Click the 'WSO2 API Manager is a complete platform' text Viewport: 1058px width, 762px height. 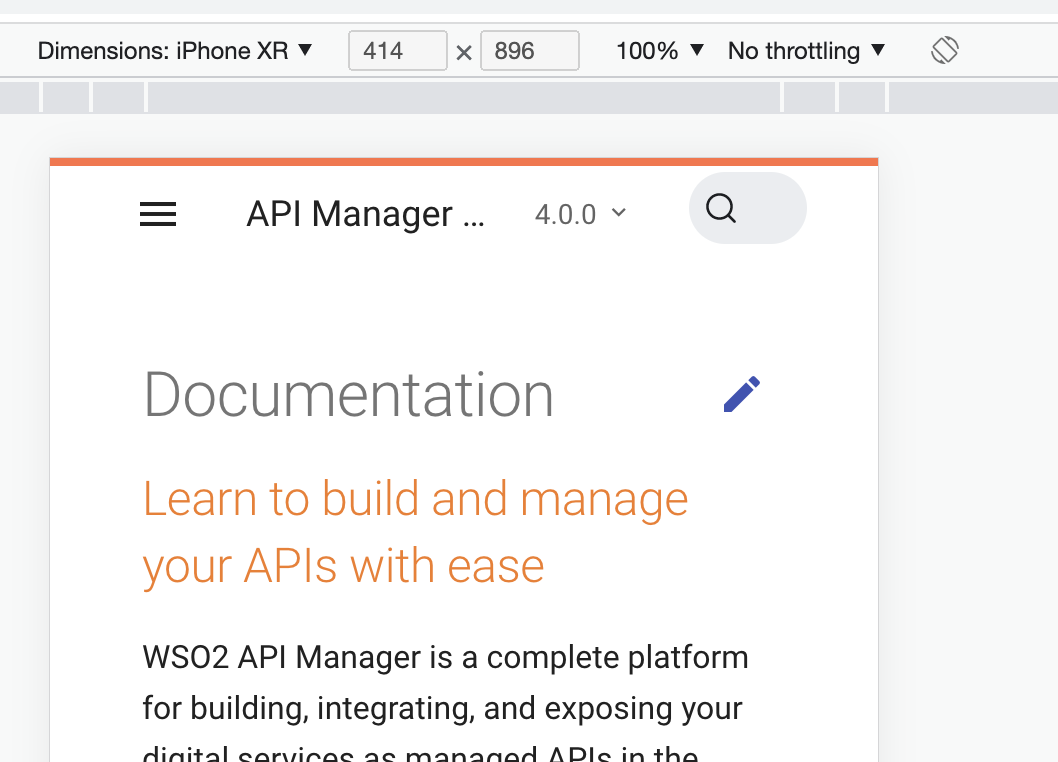[x=445, y=657]
